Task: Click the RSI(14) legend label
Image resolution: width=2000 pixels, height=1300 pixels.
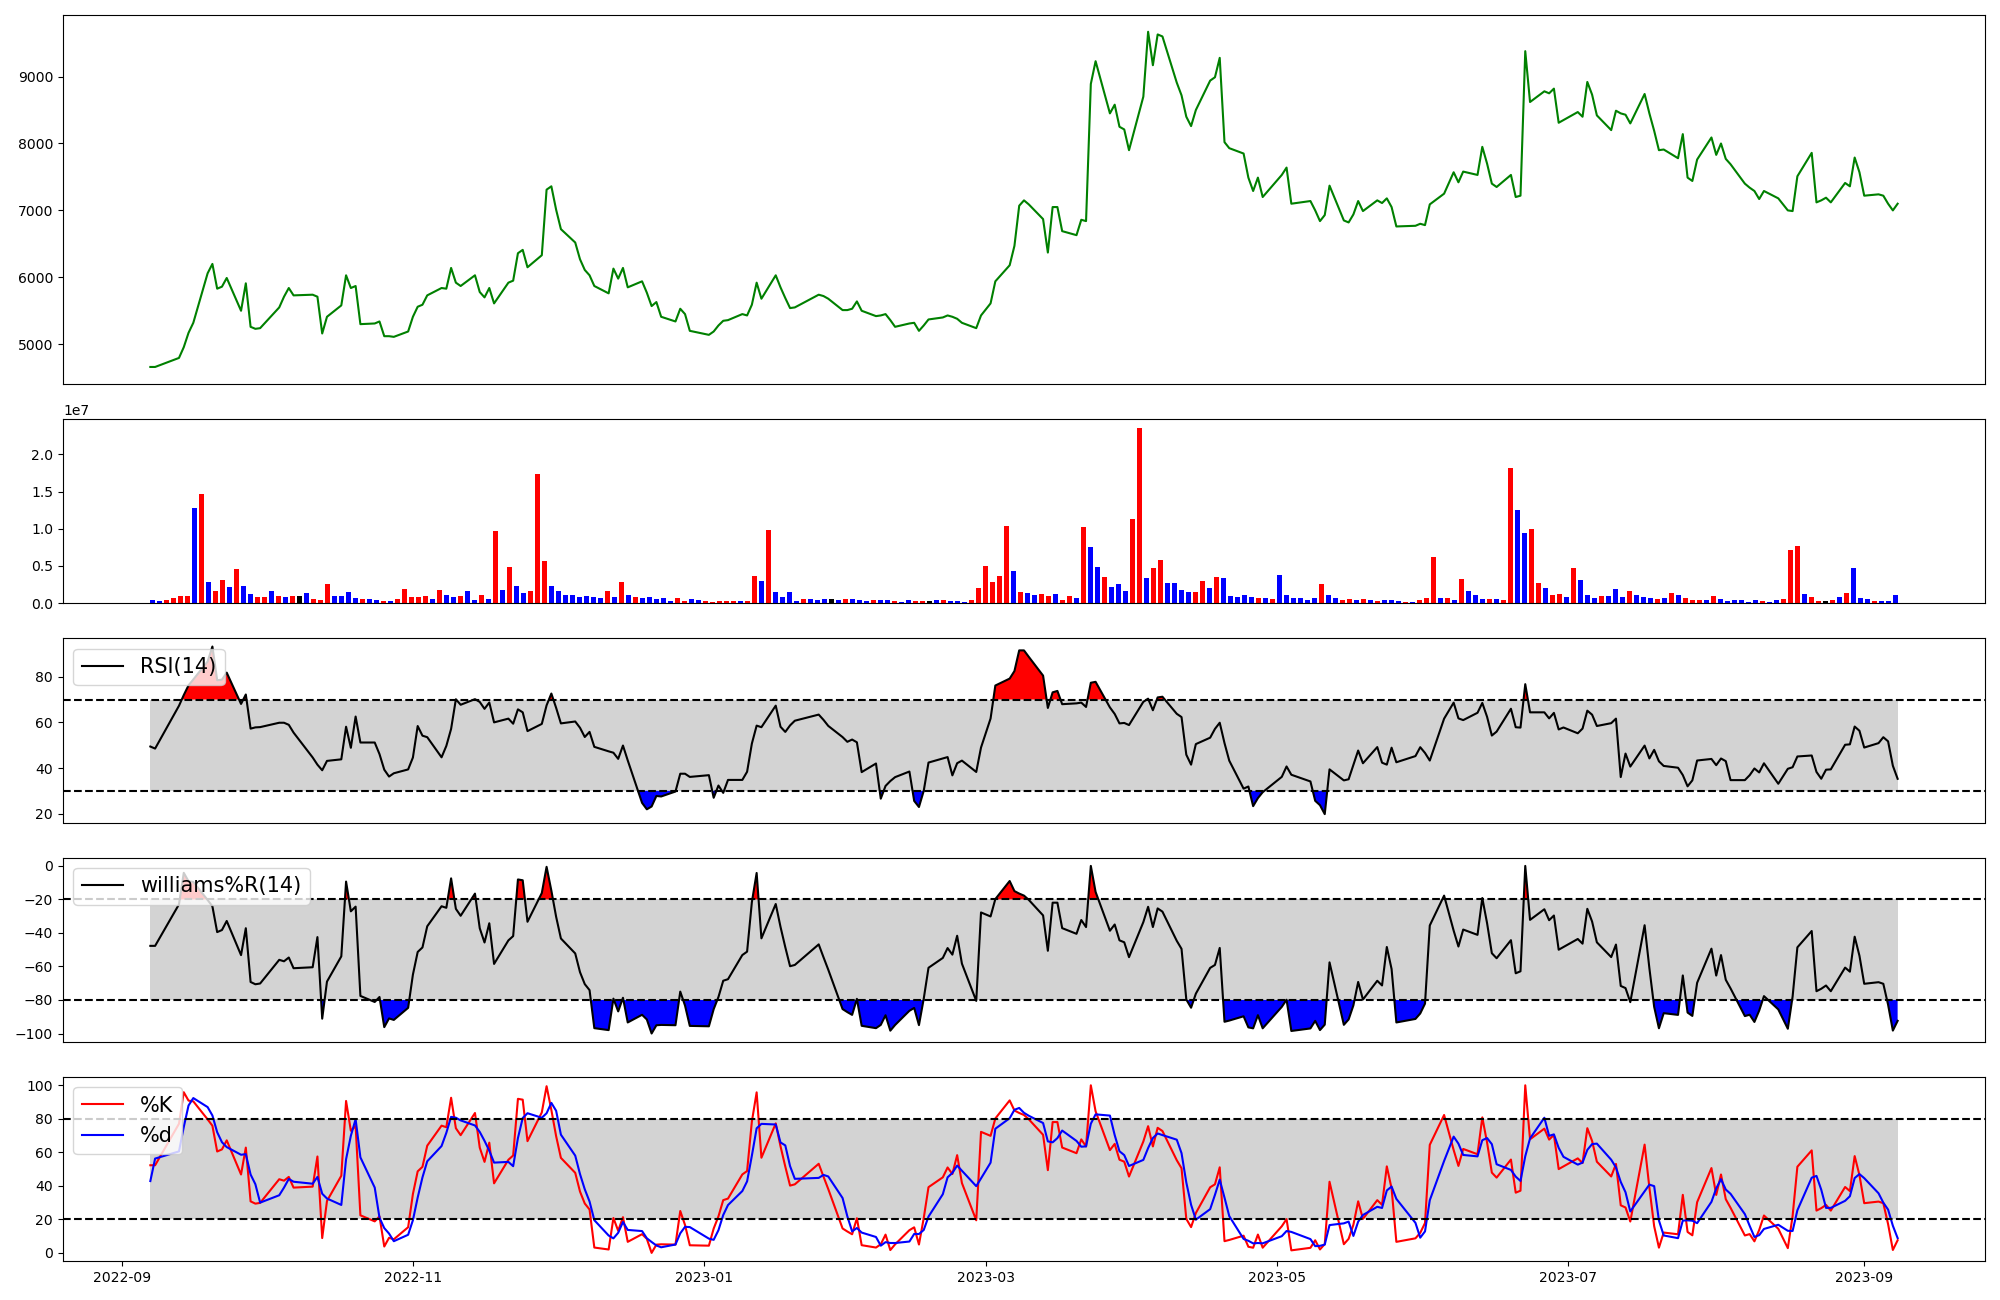Action: (177, 666)
